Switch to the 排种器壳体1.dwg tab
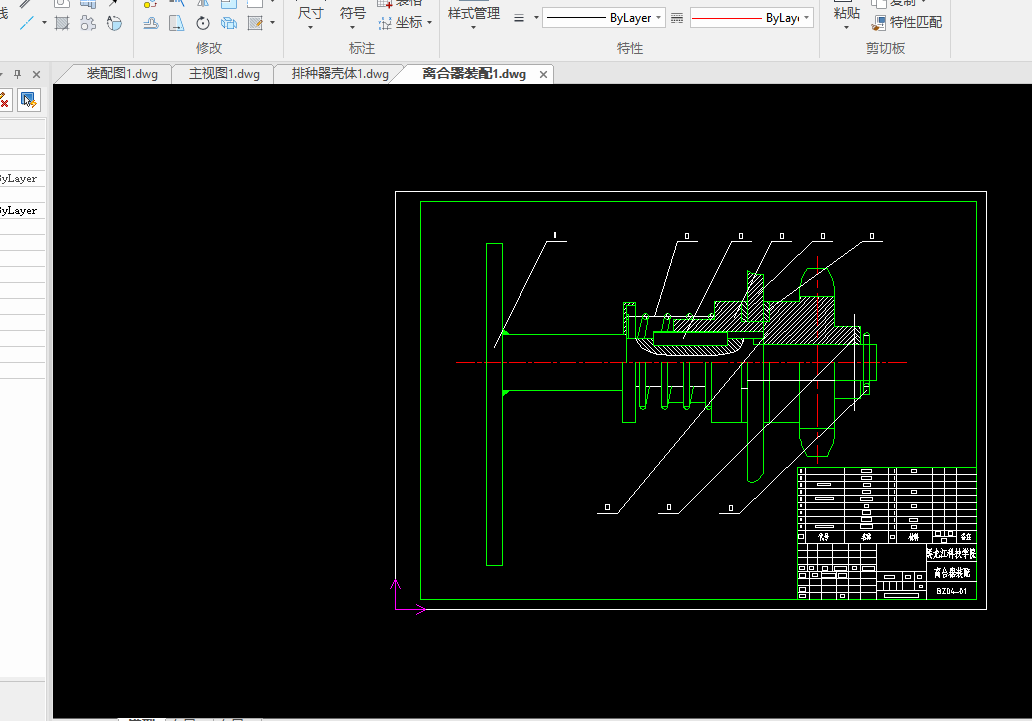The width and height of the screenshot is (1032, 721). tap(339, 74)
